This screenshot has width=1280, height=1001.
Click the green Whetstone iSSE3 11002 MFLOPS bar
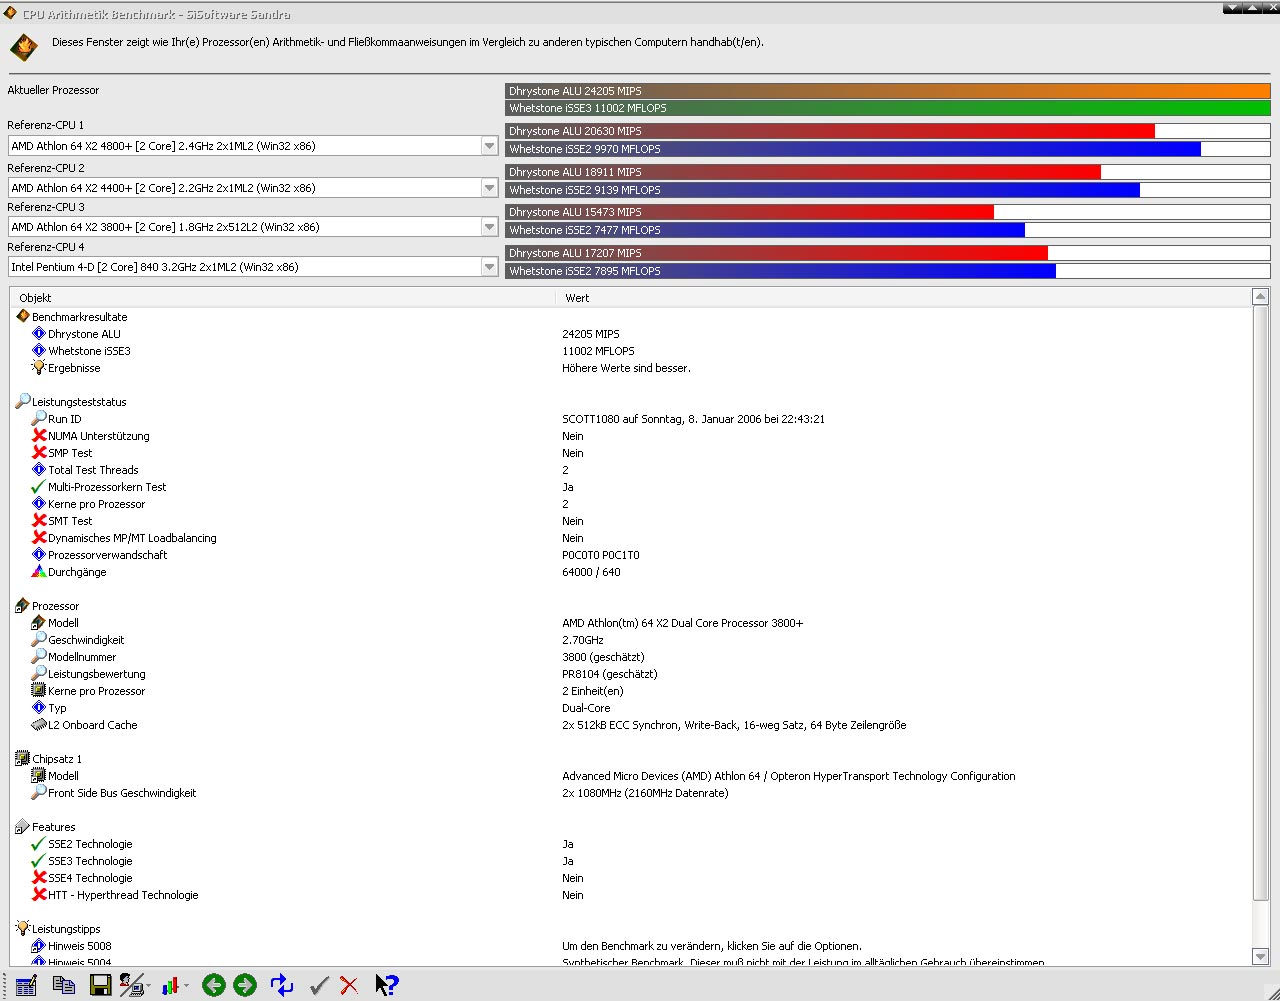click(888, 108)
